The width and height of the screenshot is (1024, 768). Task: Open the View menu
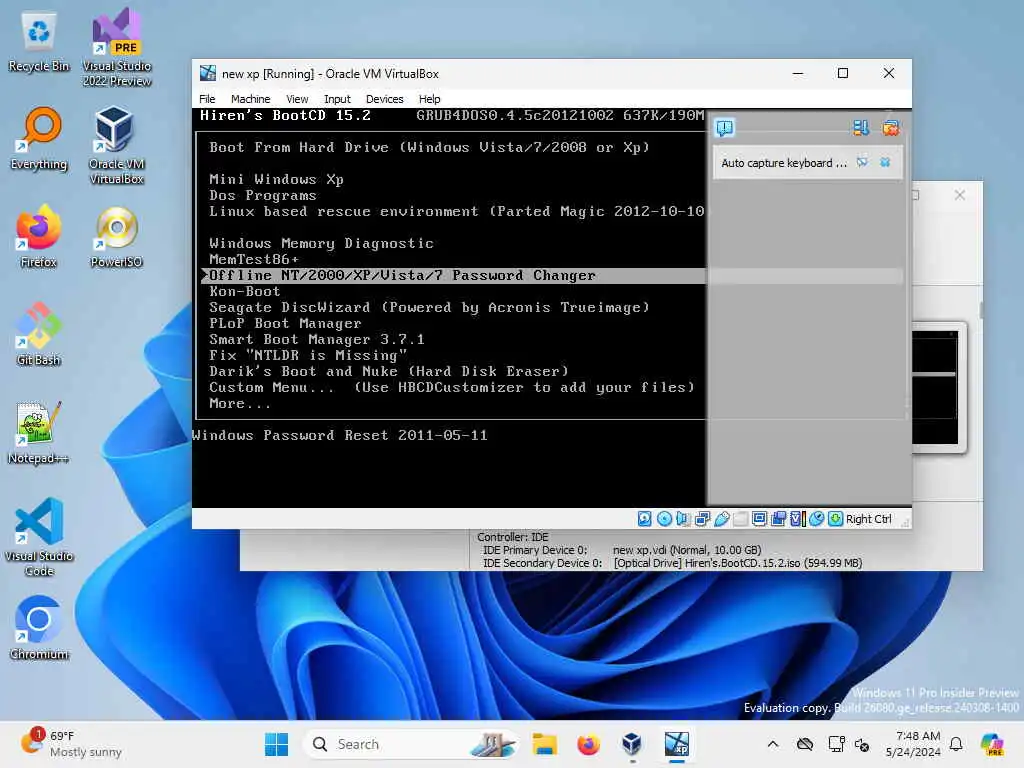(297, 99)
